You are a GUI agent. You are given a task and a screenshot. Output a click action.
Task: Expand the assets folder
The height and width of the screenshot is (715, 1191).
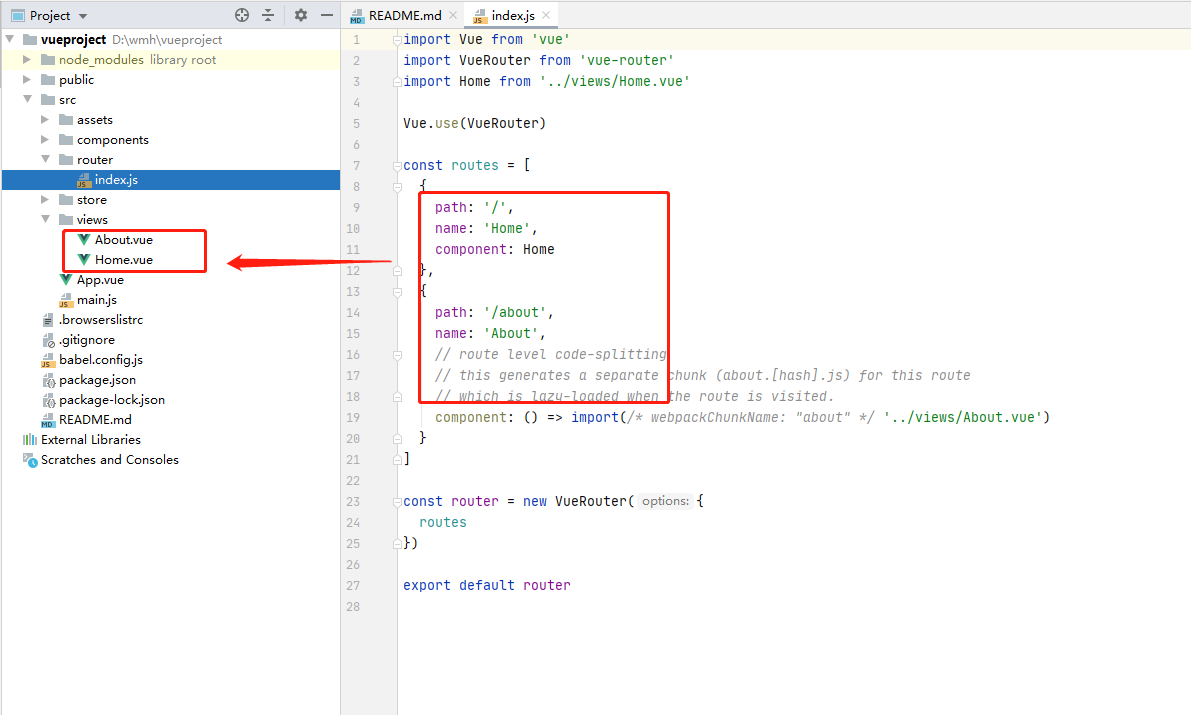(x=45, y=119)
